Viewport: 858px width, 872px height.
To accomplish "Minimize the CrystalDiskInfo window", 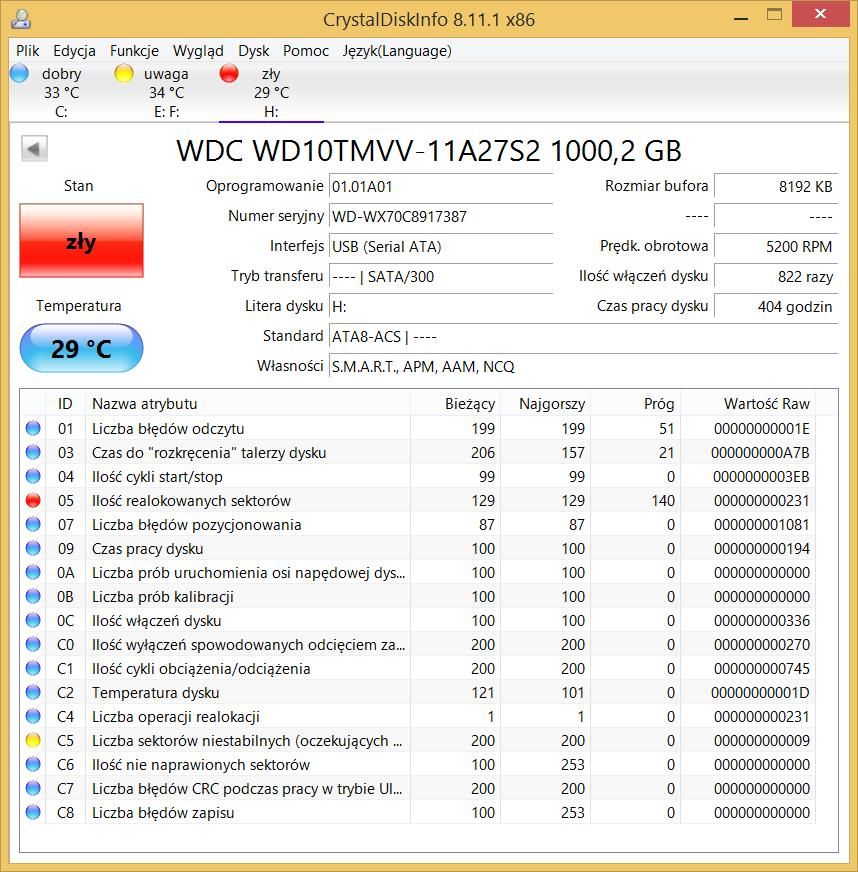I will (x=741, y=18).
